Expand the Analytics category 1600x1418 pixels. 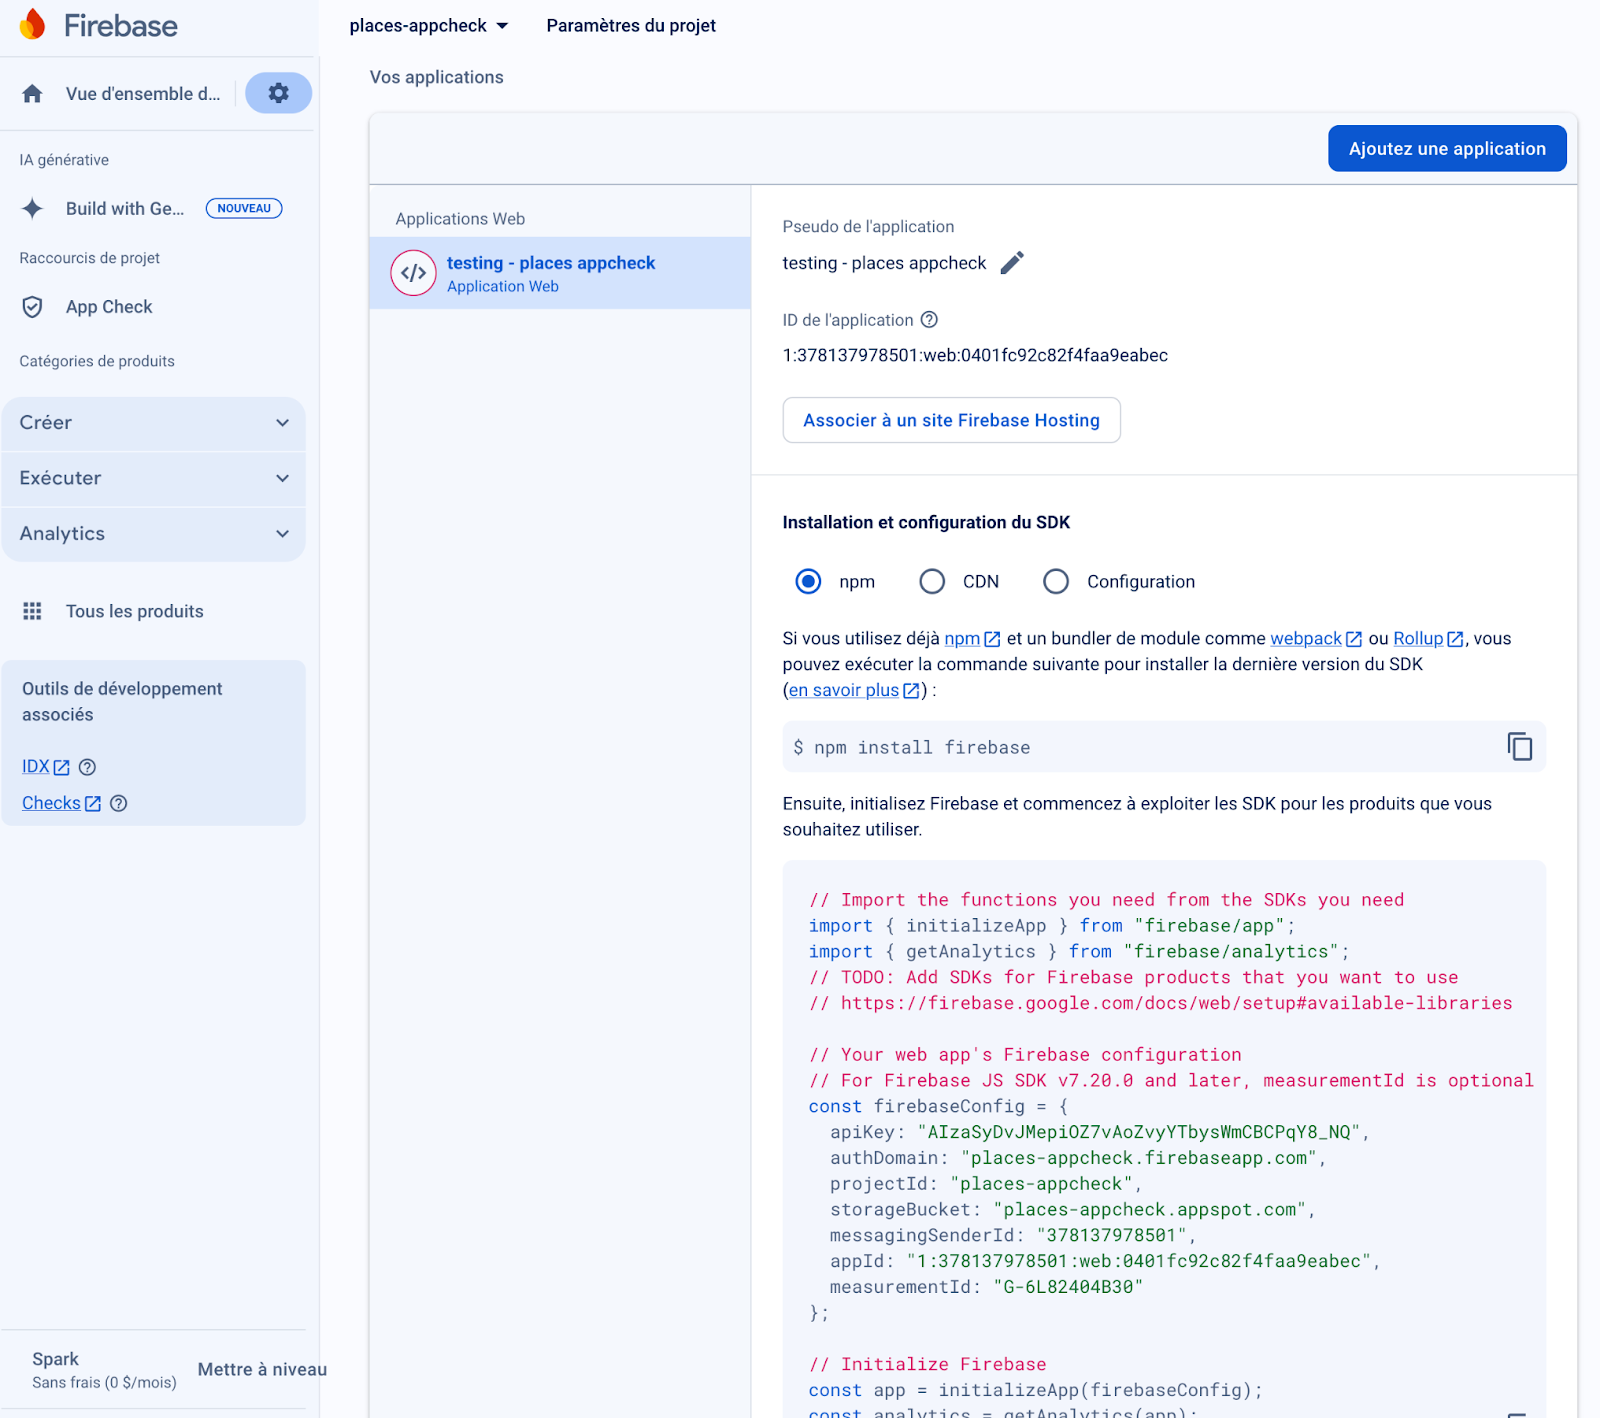[153, 534]
